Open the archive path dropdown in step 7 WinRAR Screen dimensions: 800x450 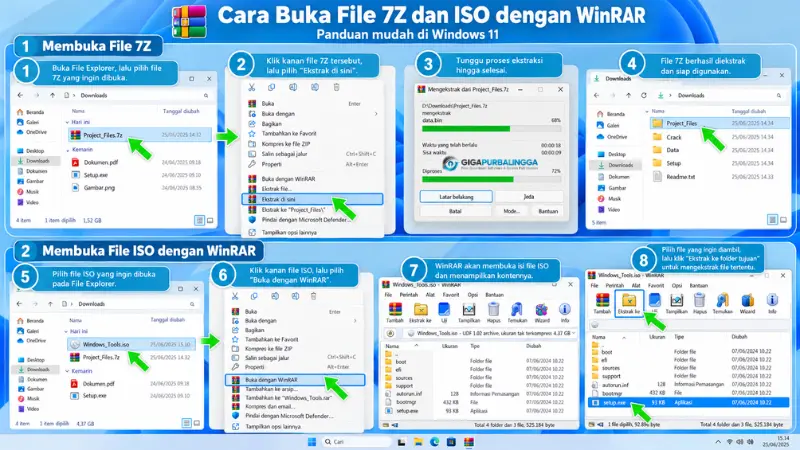pos(573,333)
